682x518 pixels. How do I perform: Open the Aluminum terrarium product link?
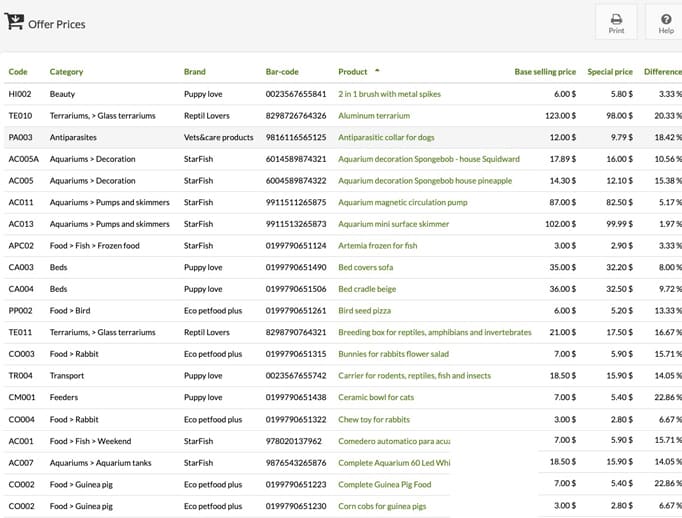pos(374,116)
